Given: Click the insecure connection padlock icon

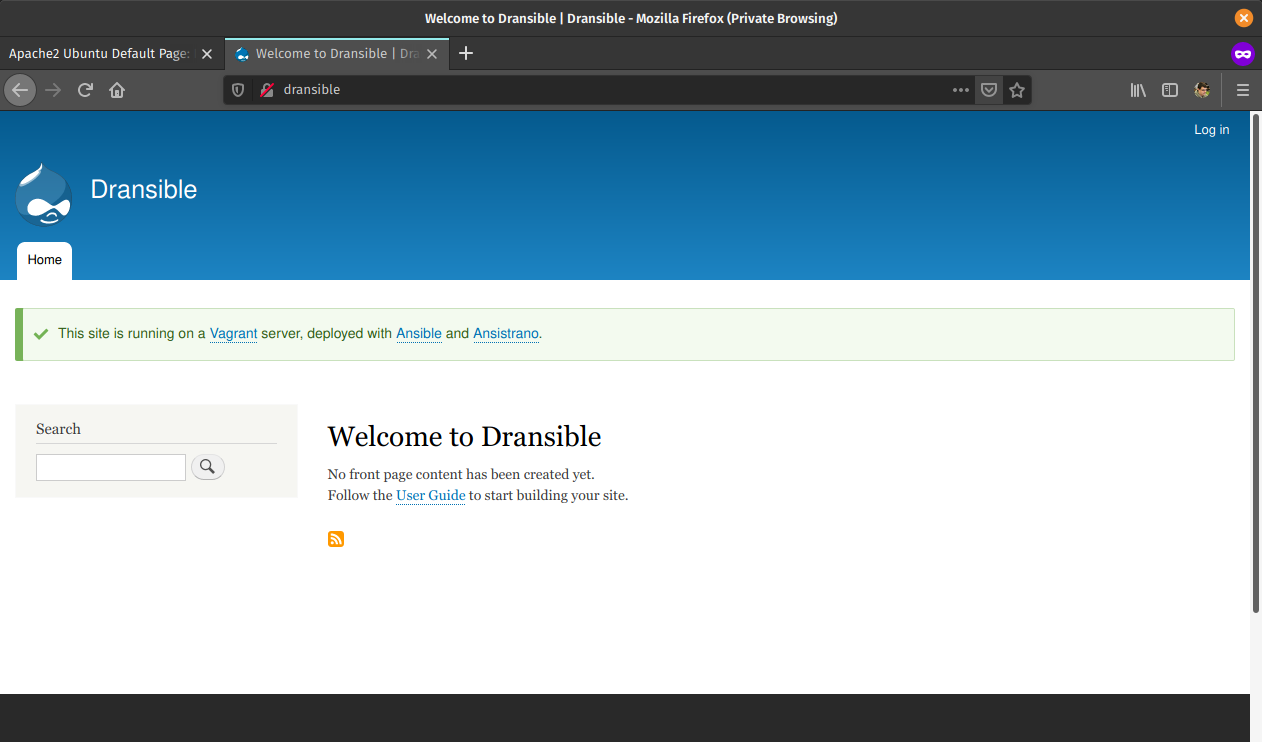Looking at the screenshot, I should point(265,90).
